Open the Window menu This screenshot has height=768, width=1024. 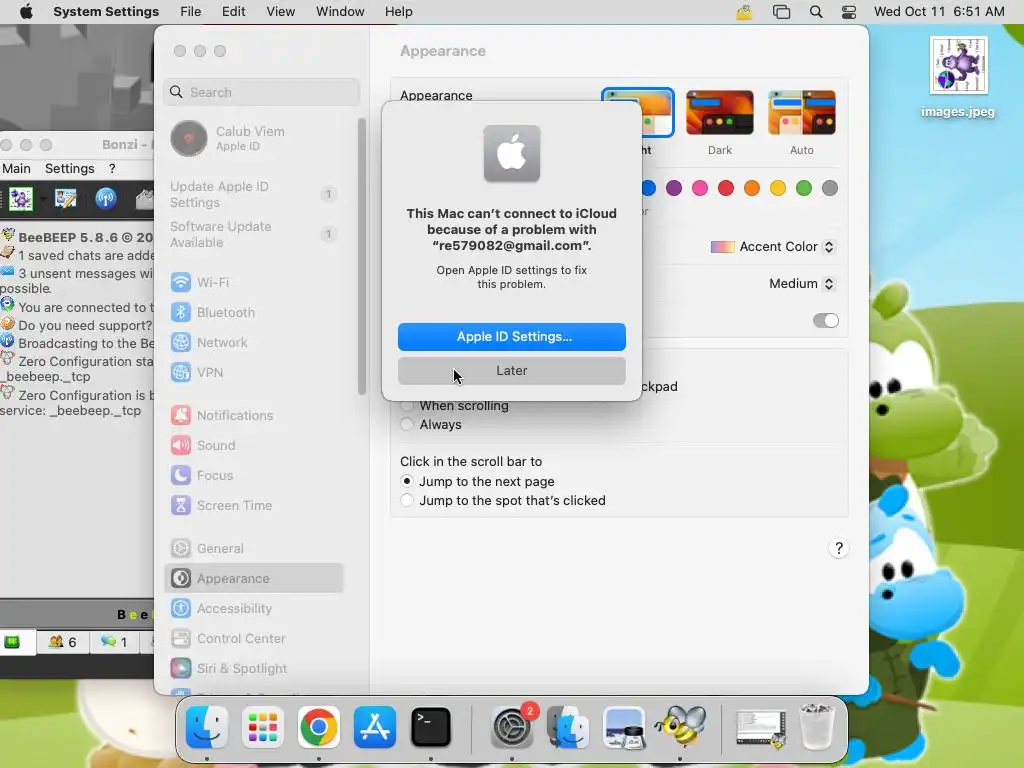340,12
